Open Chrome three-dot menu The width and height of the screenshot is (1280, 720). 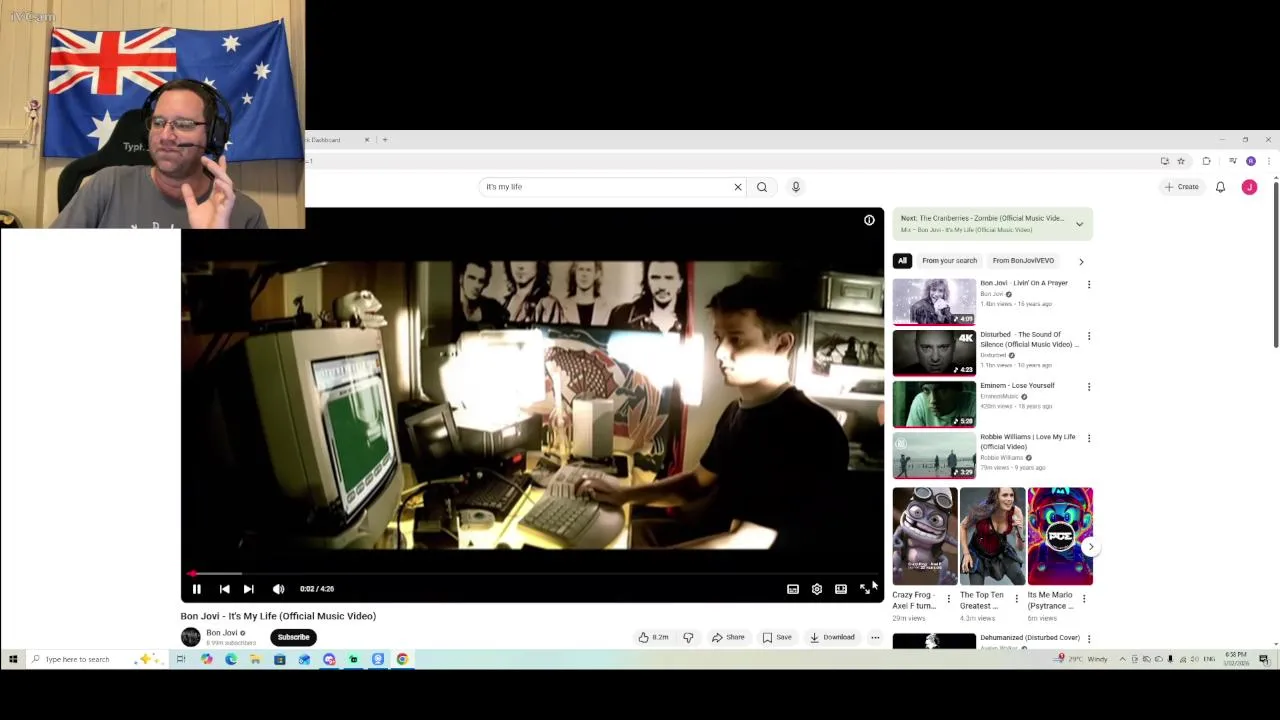tap(1268, 161)
